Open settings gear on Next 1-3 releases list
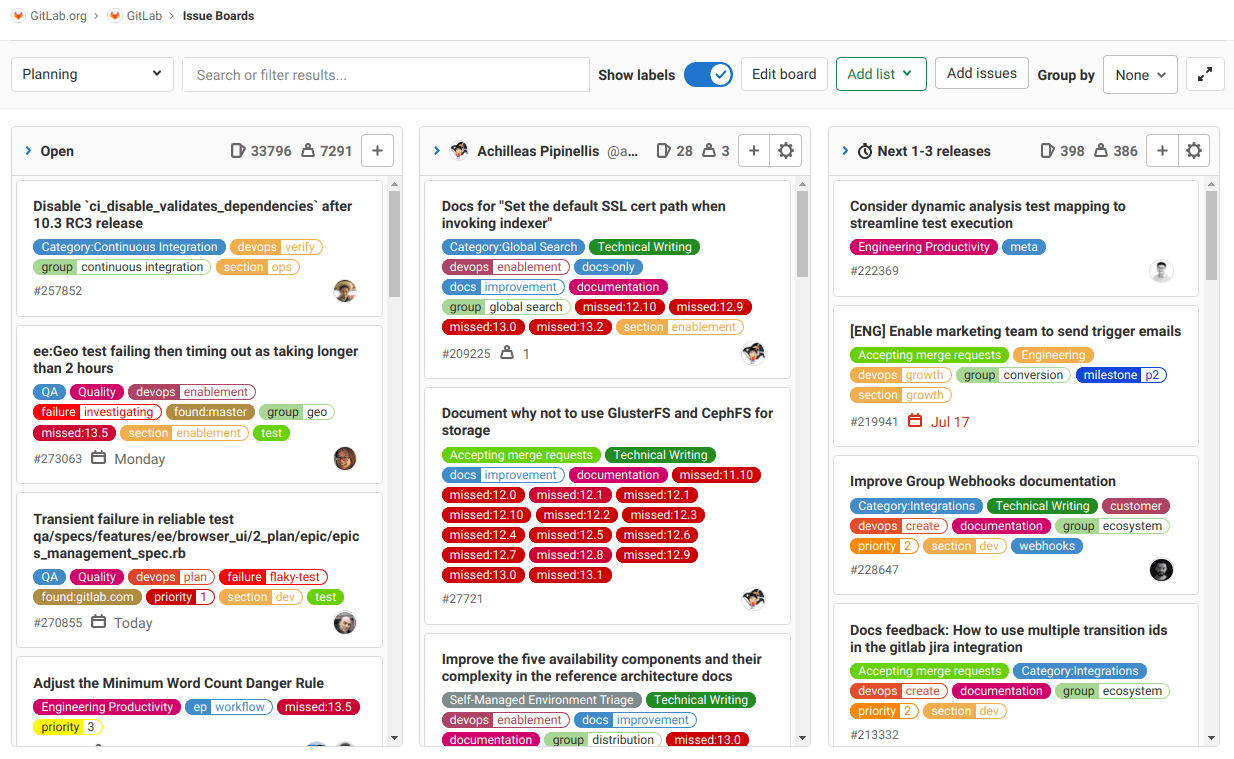Viewport: 1234px width, 759px height. point(1194,150)
